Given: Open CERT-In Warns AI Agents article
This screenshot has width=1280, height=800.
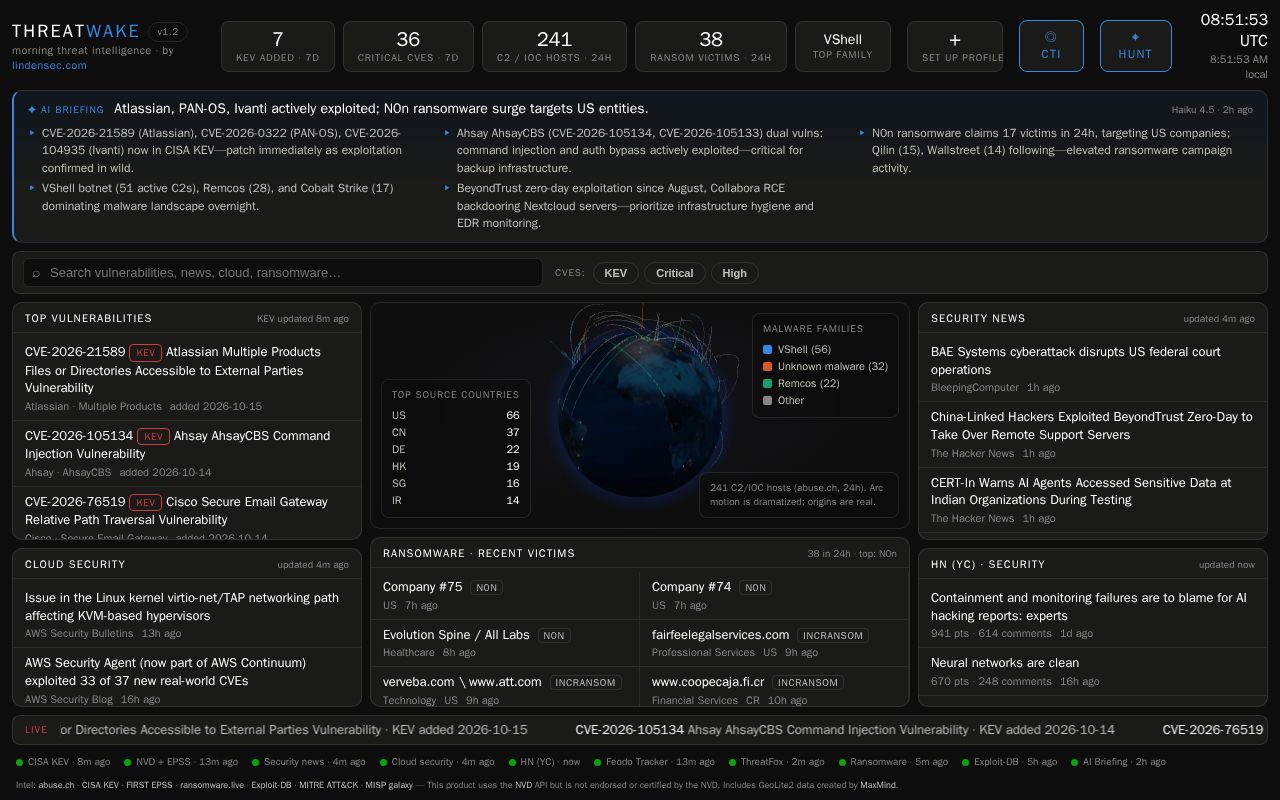Looking at the screenshot, I should click(1093, 499).
